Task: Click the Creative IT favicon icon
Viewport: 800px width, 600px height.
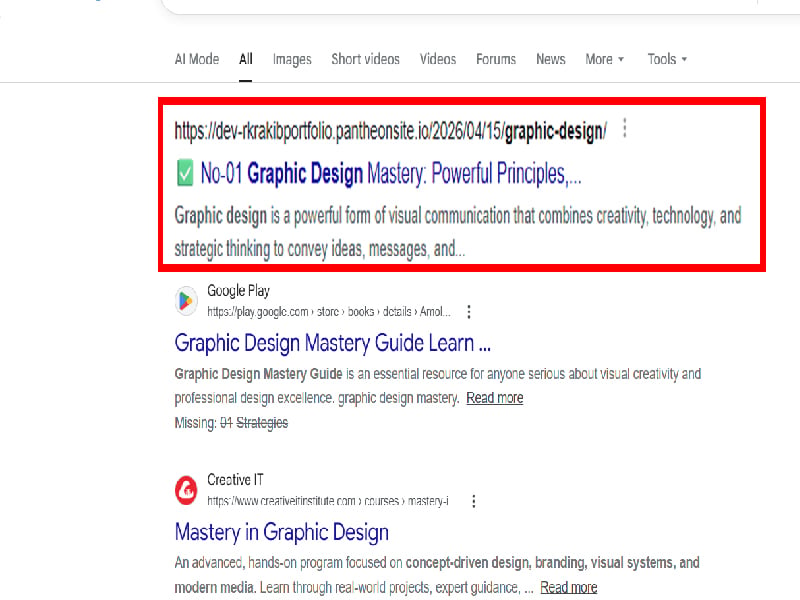Action: tap(186, 490)
